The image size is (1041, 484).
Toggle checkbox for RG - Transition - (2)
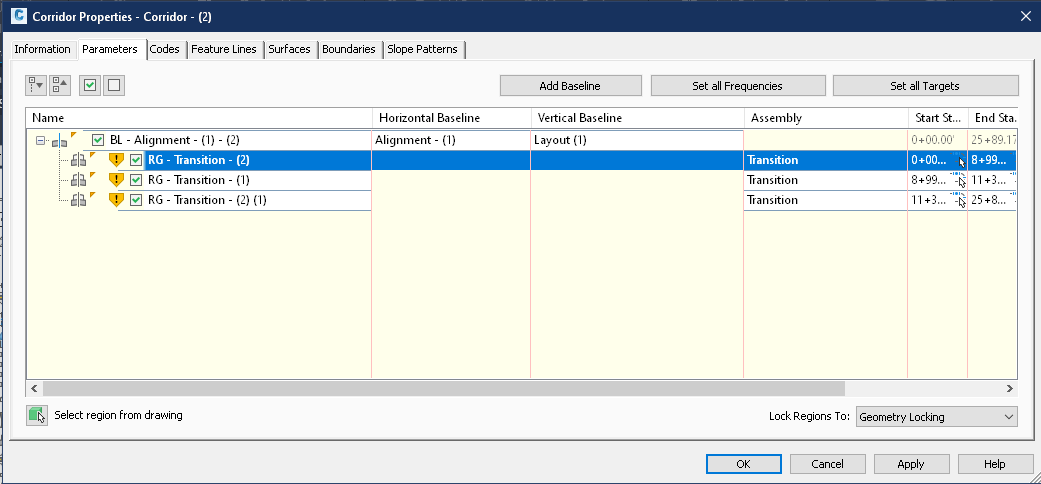[x=136, y=160]
